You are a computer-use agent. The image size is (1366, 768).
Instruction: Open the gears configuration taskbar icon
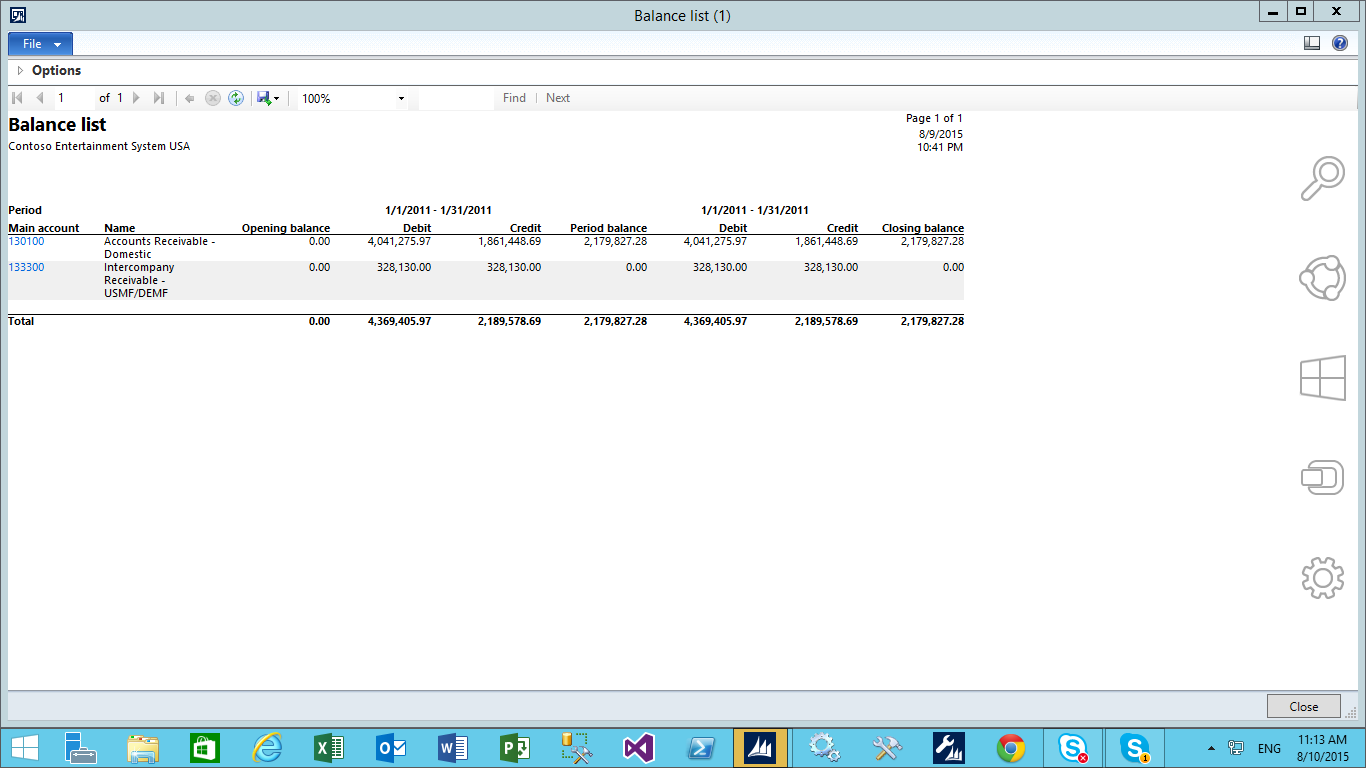click(x=823, y=747)
